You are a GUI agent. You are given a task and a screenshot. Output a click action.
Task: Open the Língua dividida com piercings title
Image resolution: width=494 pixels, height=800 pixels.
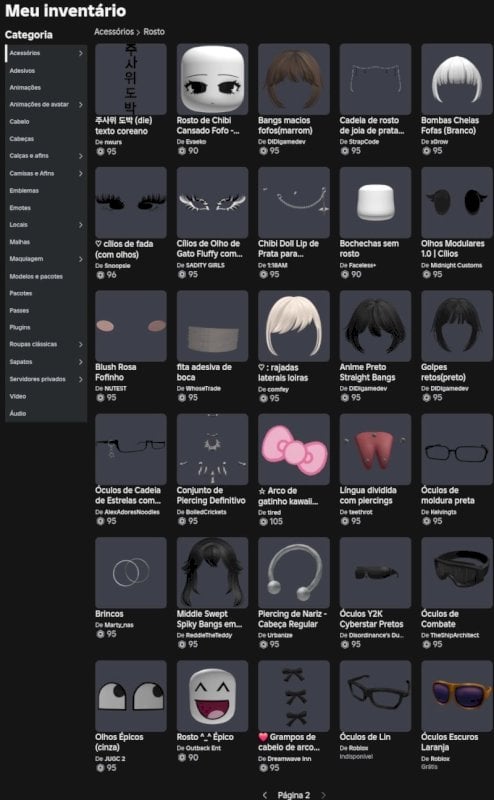368,495
